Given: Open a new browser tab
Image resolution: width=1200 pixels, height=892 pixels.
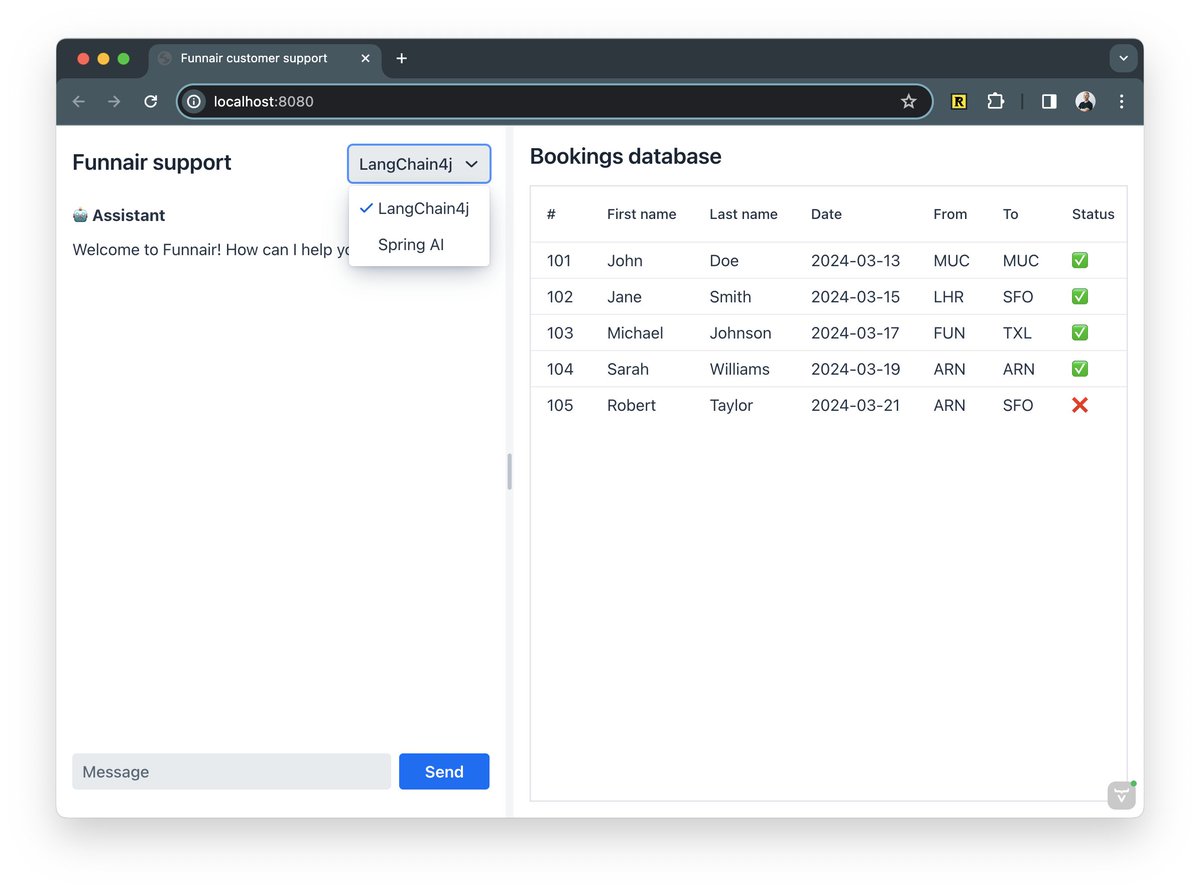Looking at the screenshot, I should click(402, 58).
